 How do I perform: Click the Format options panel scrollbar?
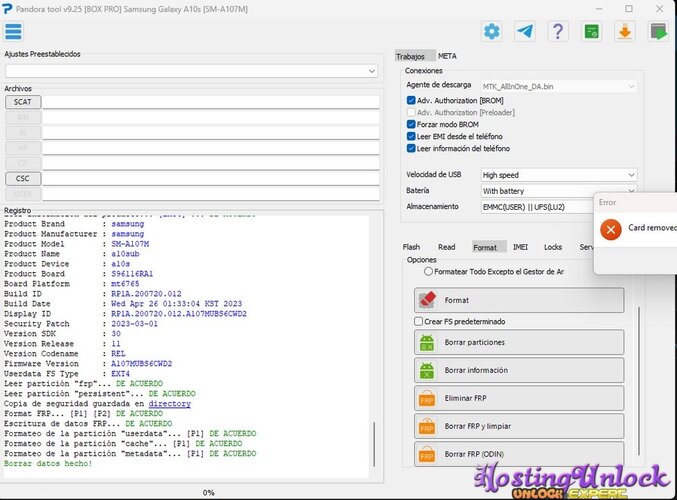[639, 381]
